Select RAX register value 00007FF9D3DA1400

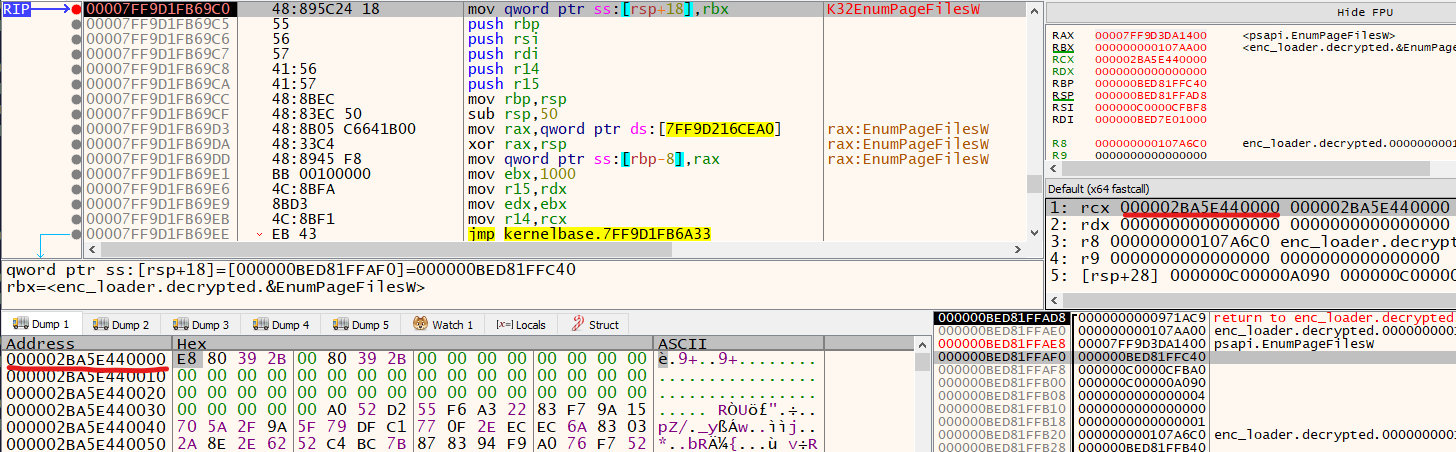point(1151,34)
